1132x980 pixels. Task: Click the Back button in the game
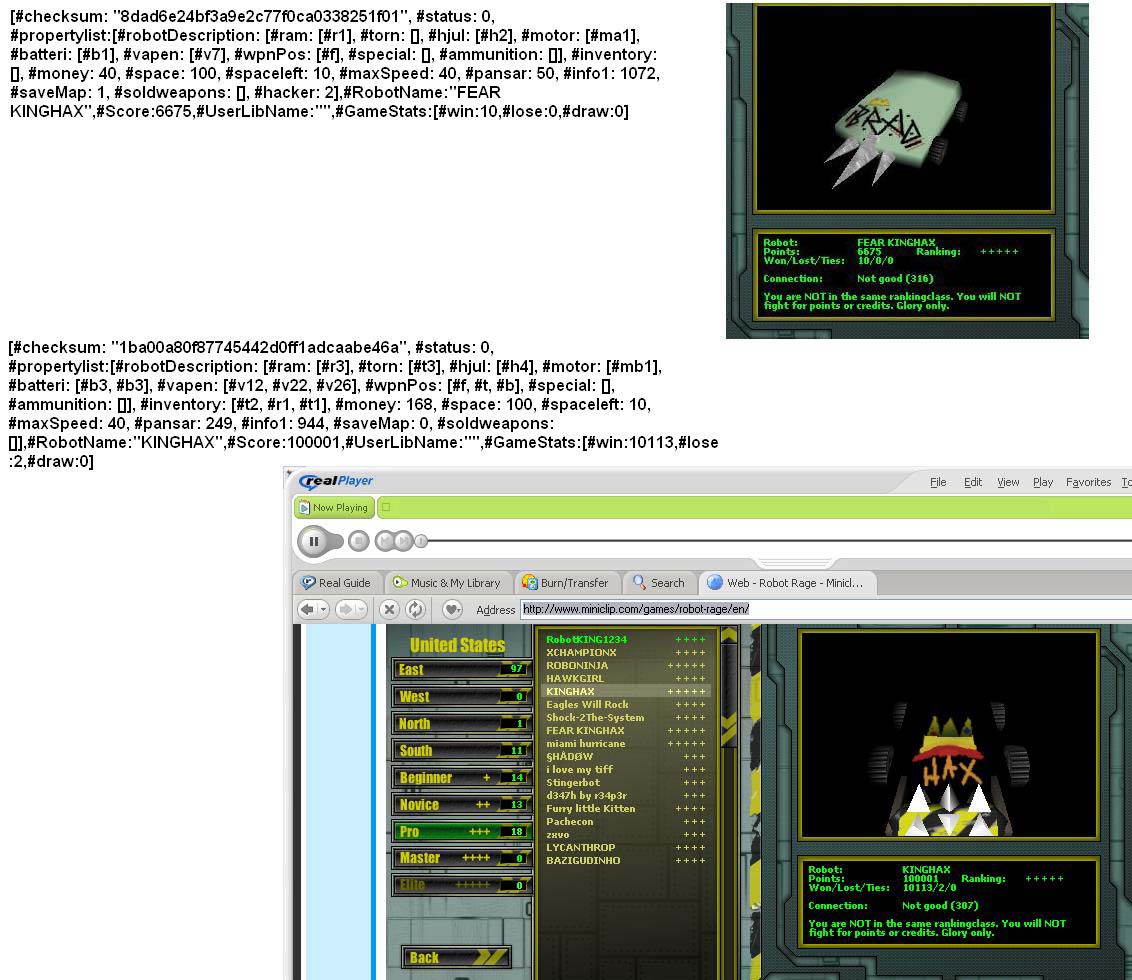(x=456, y=958)
